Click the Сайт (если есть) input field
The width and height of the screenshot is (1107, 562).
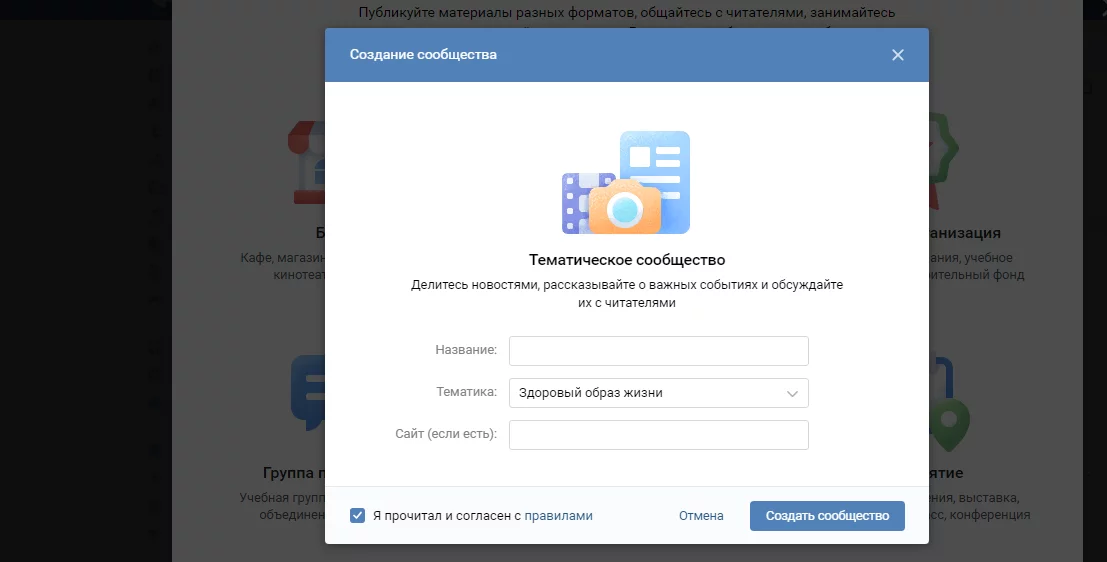click(x=659, y=435)
